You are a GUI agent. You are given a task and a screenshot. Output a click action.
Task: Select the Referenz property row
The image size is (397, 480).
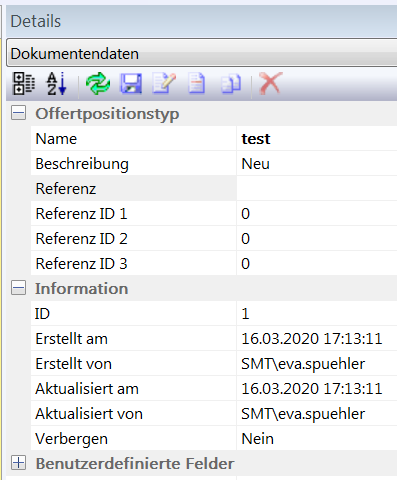click(x=214, y=188)
